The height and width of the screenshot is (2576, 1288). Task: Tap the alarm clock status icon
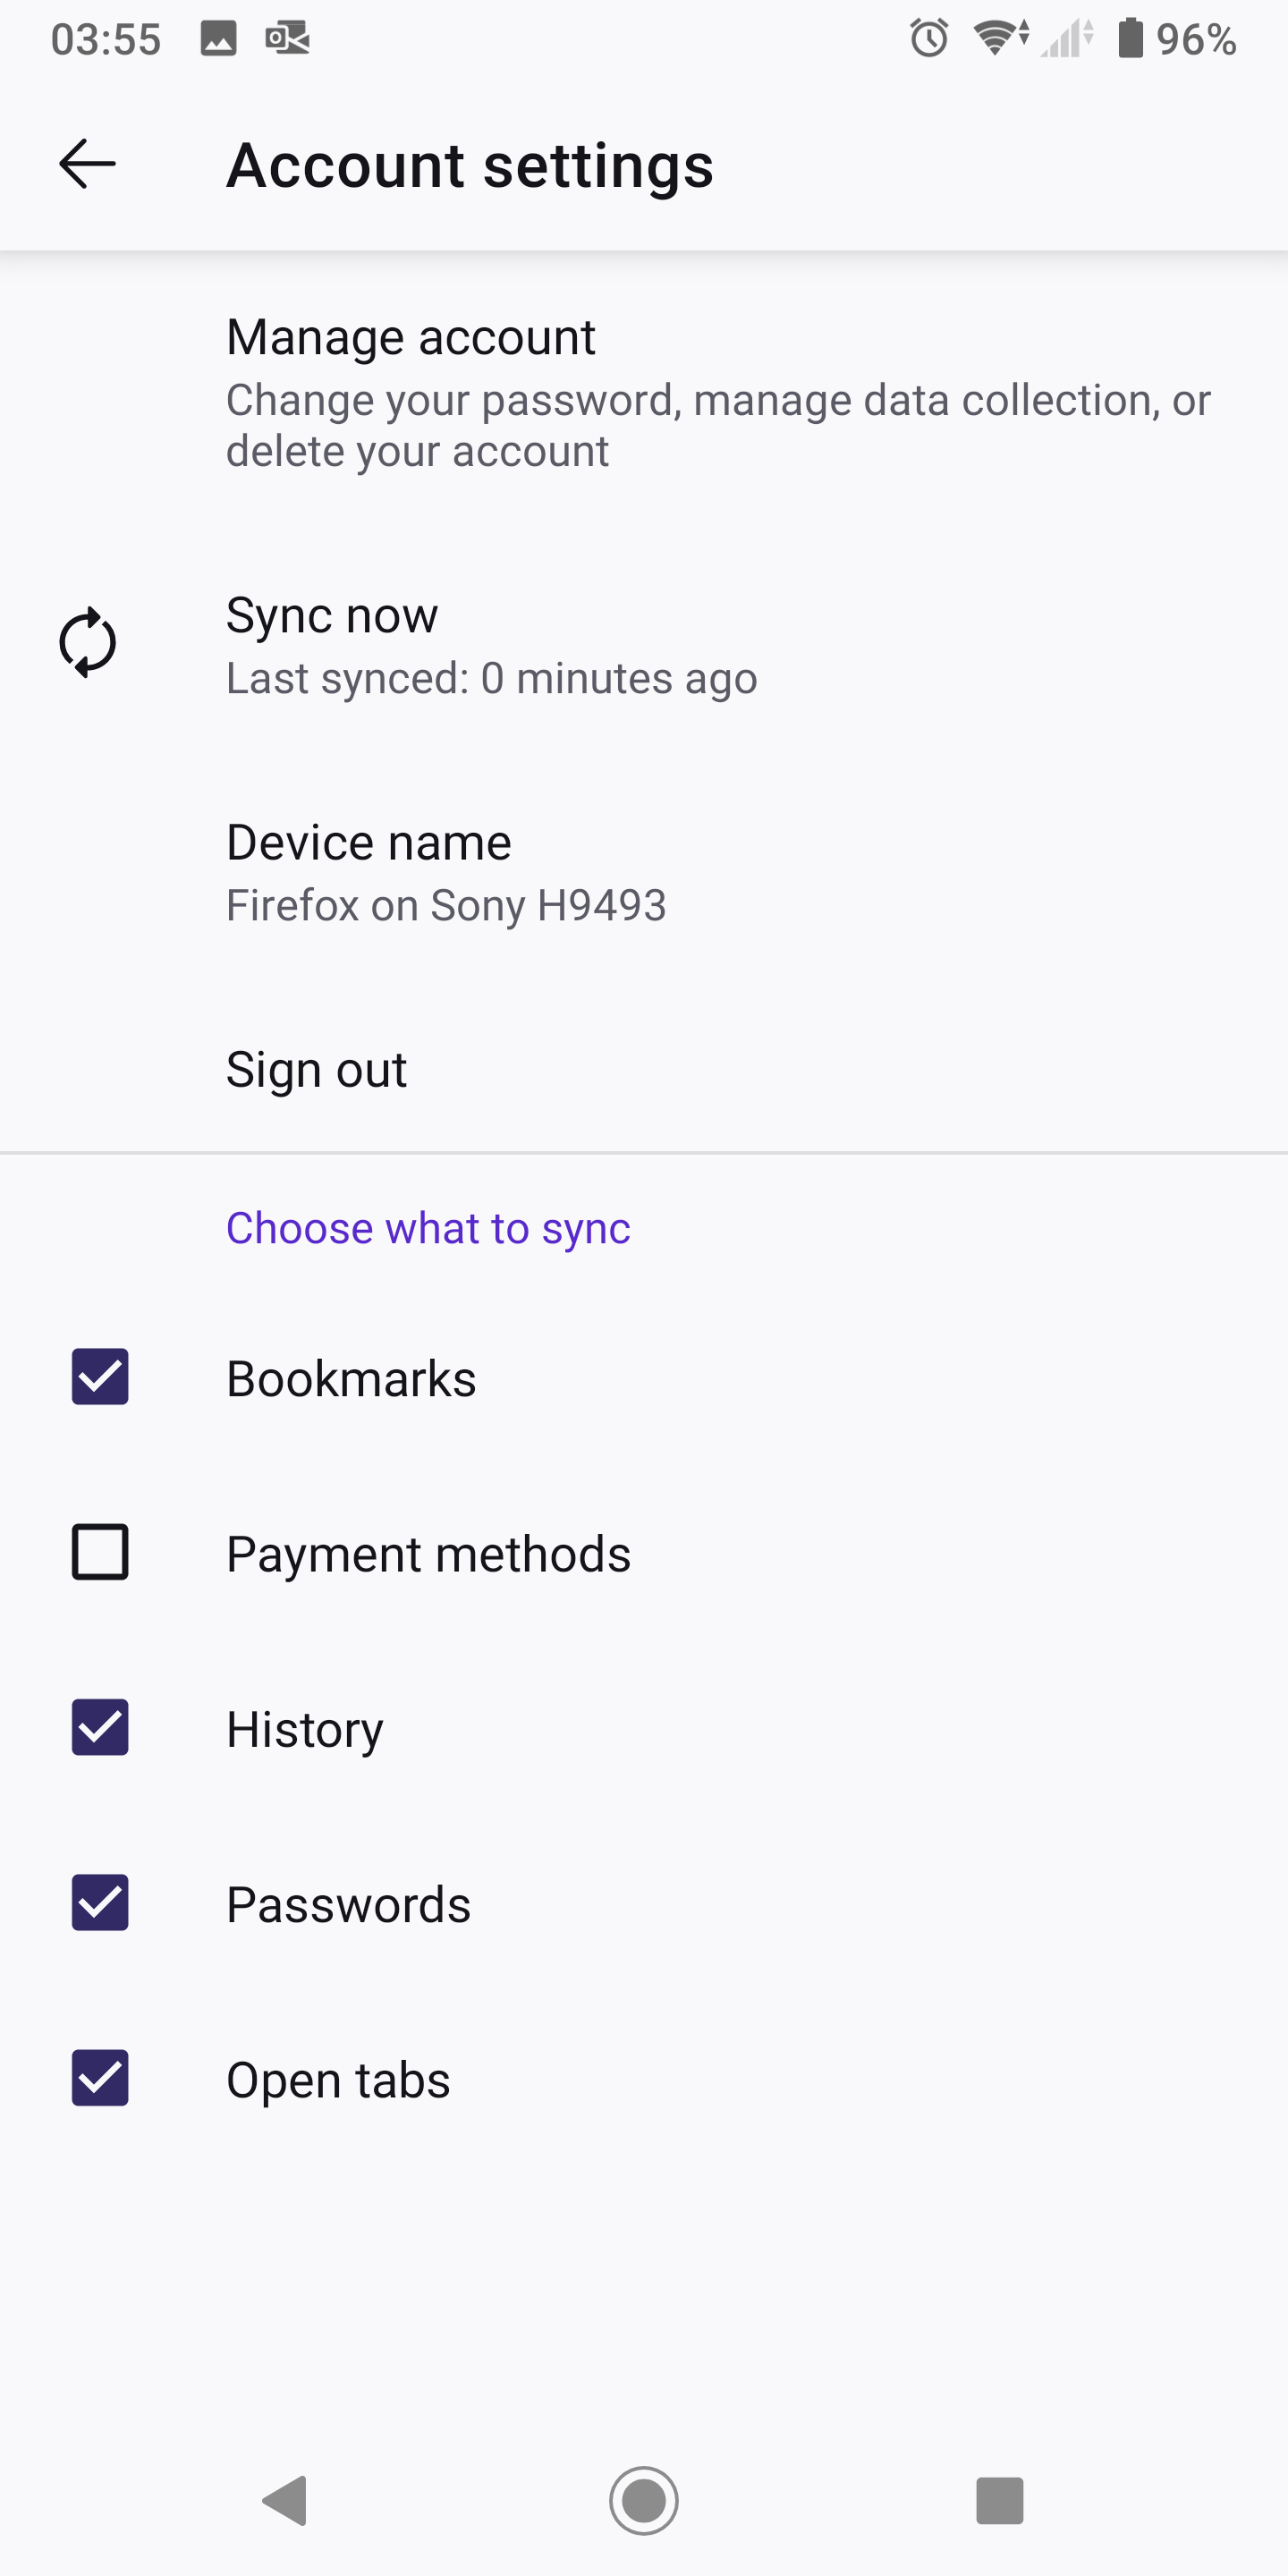929,39
